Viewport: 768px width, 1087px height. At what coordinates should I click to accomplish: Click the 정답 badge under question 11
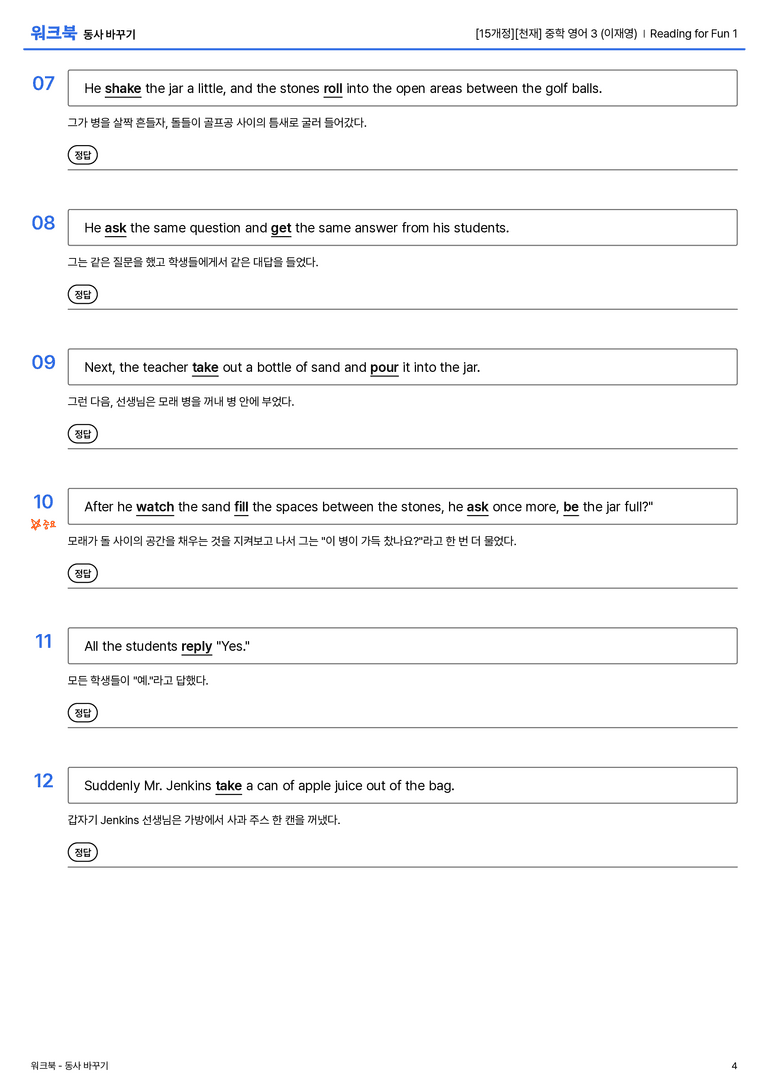(x=82, y=712)
